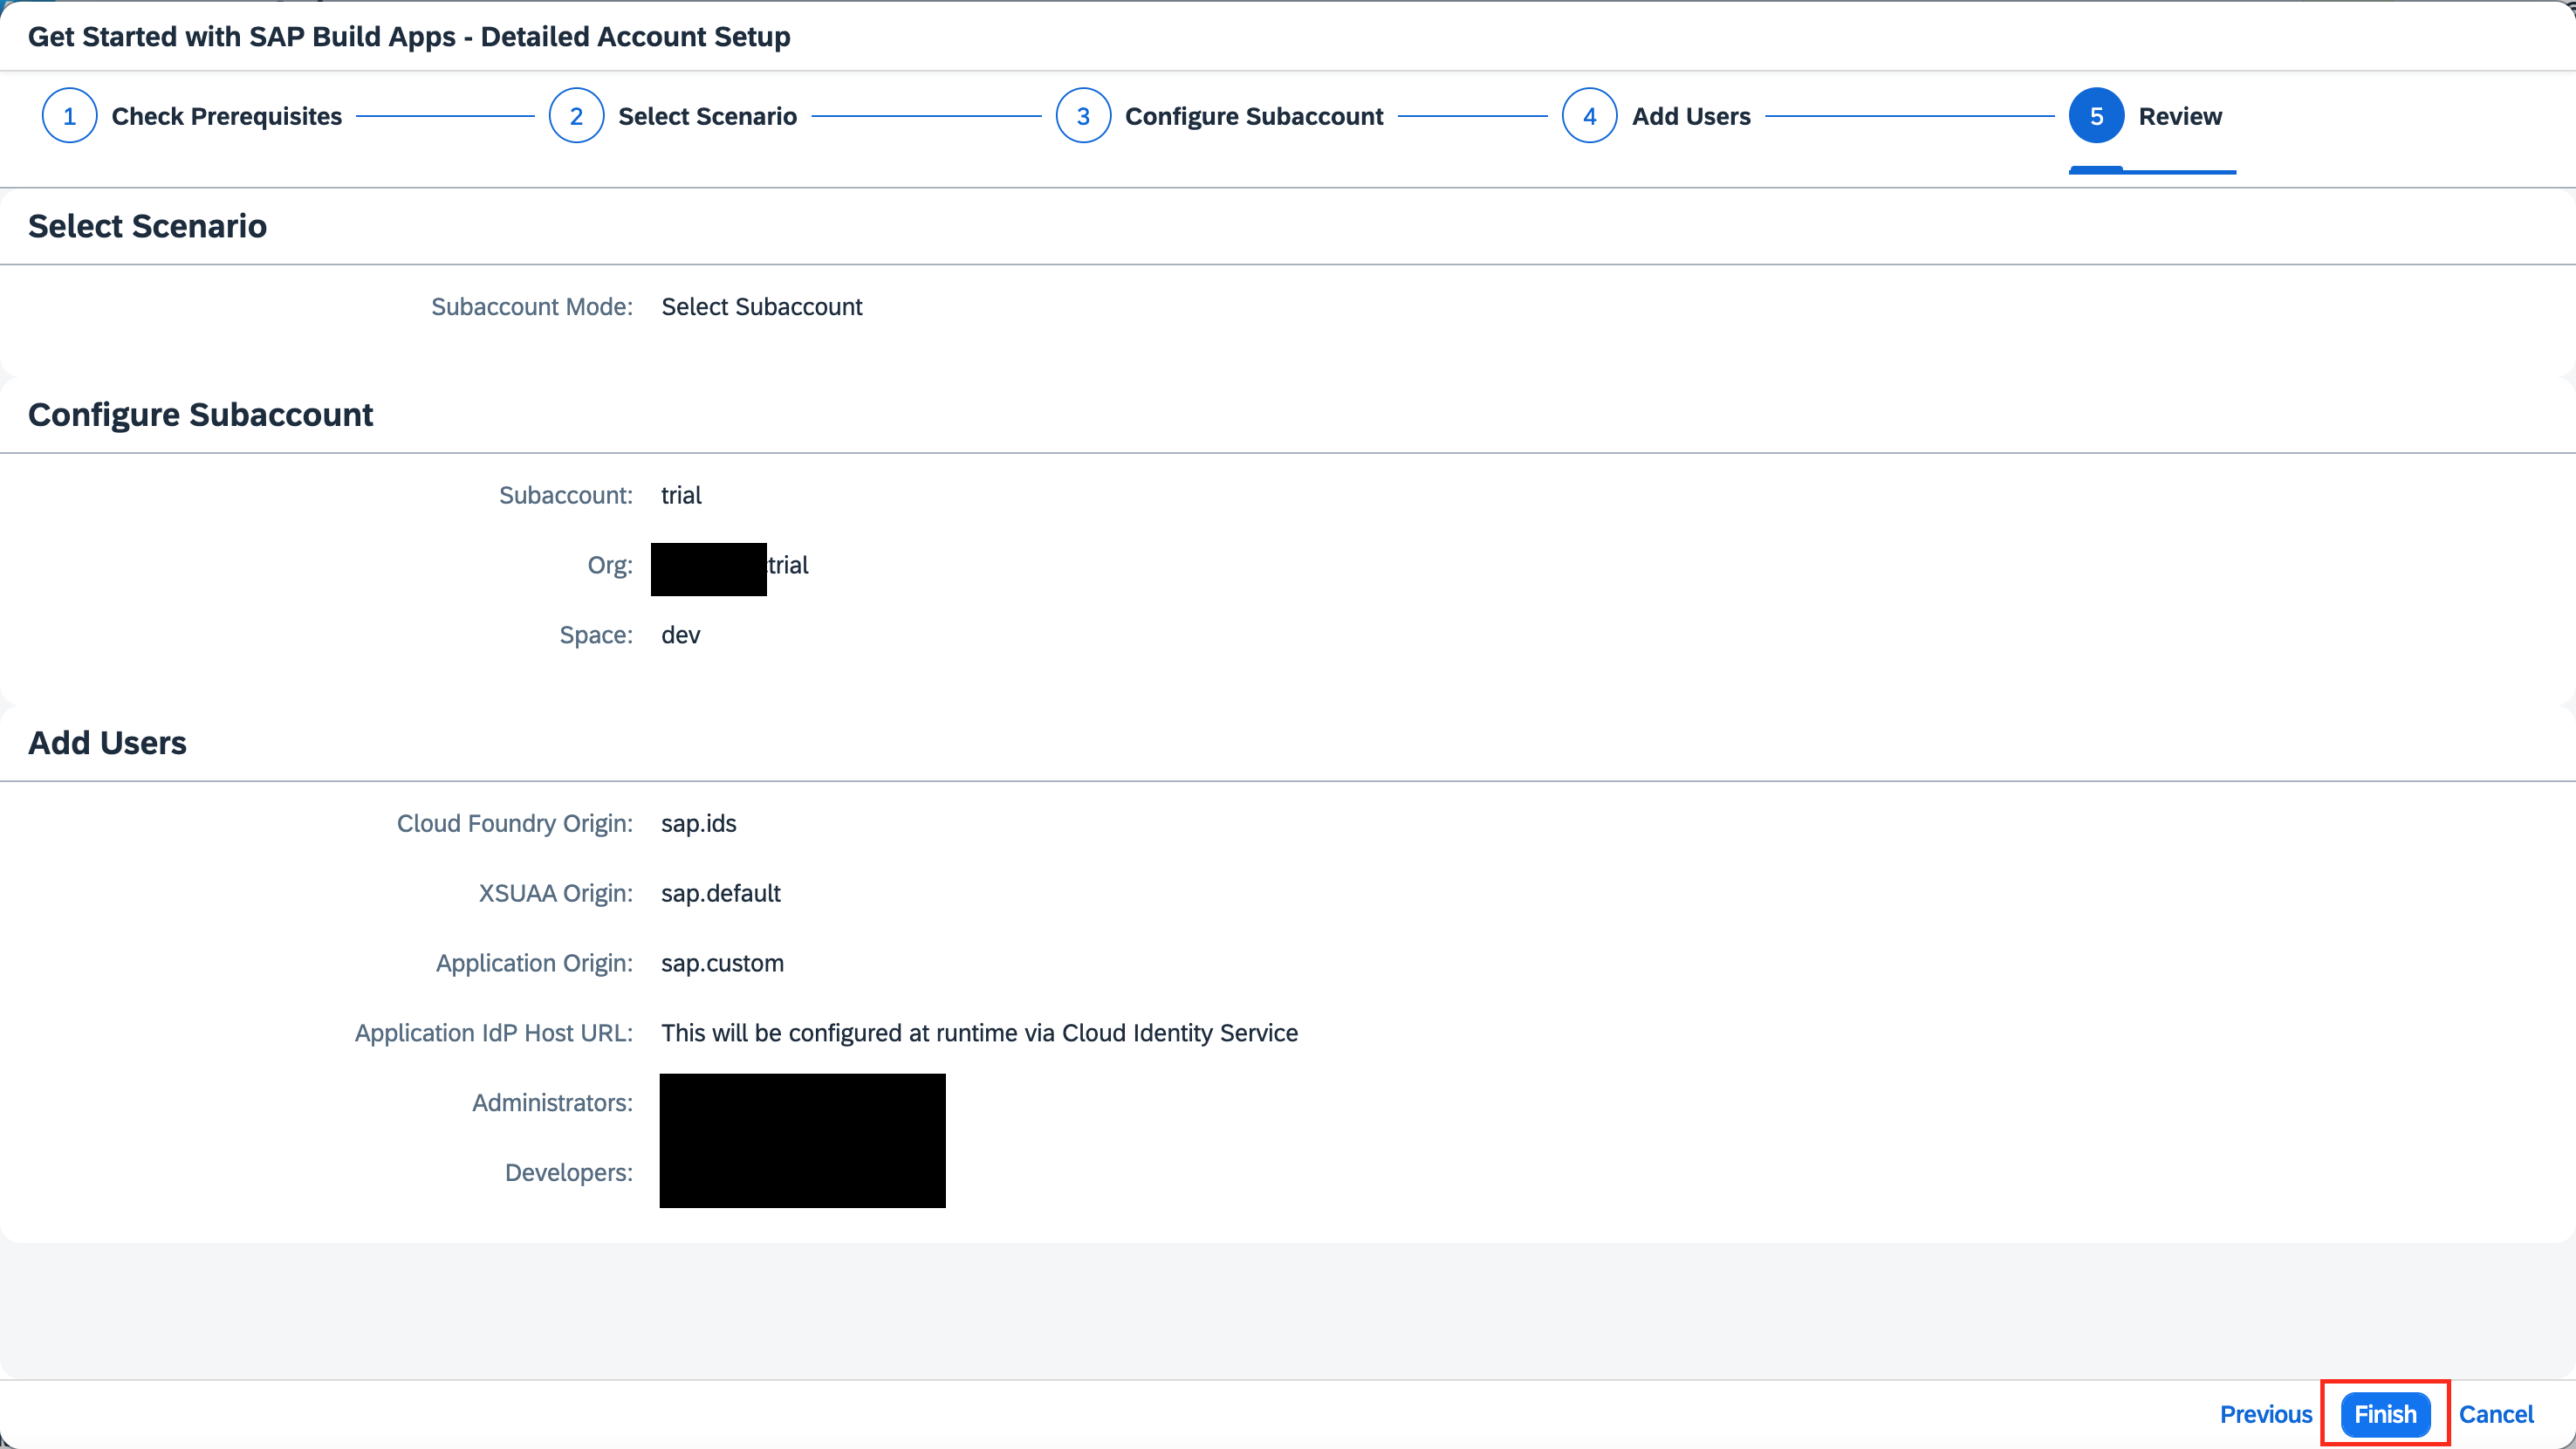Click the dialog title Get Started text
This screenshot has height=1449, width=2576.
pos(409,36)
